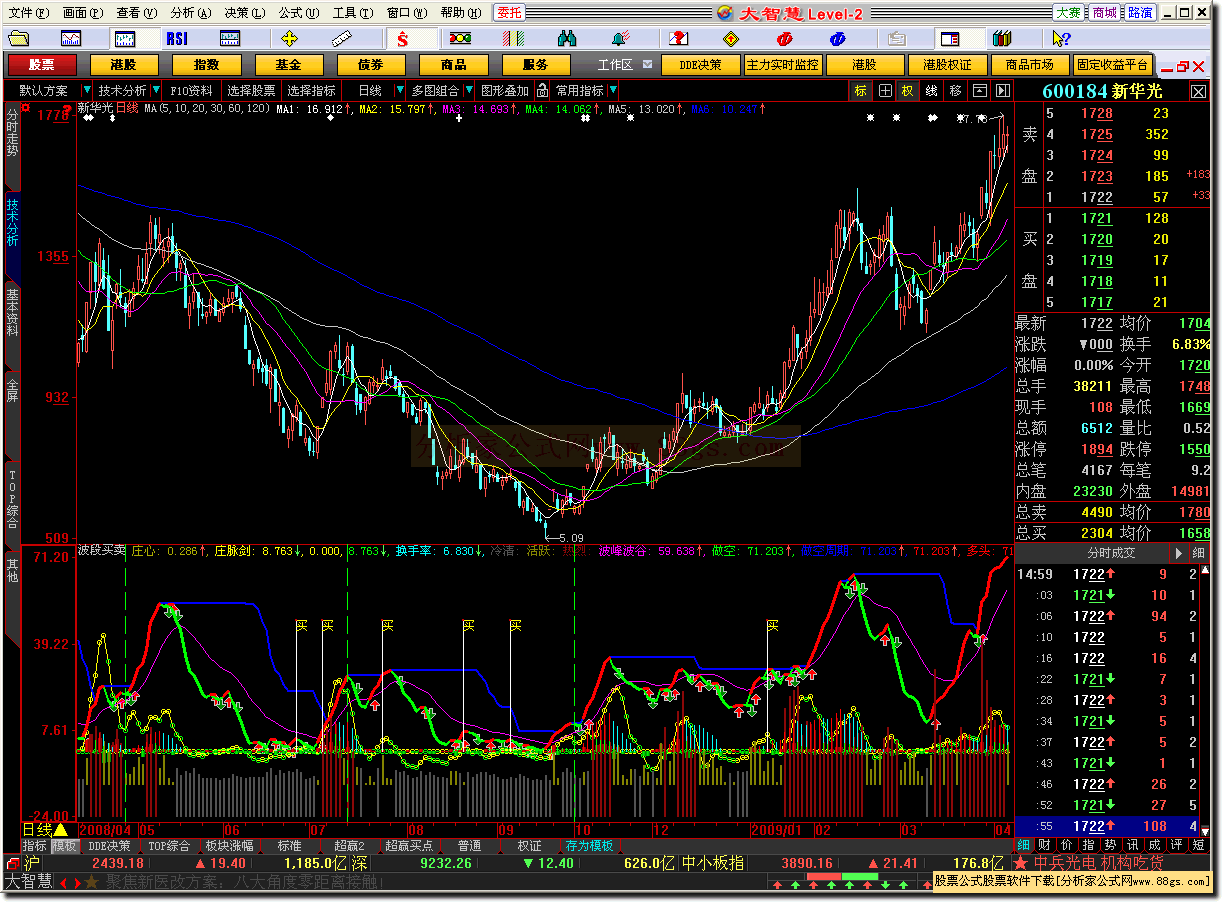1225x904 pixels.
Task: Click the 存为模板 save template button
Action: coord(590,846)
